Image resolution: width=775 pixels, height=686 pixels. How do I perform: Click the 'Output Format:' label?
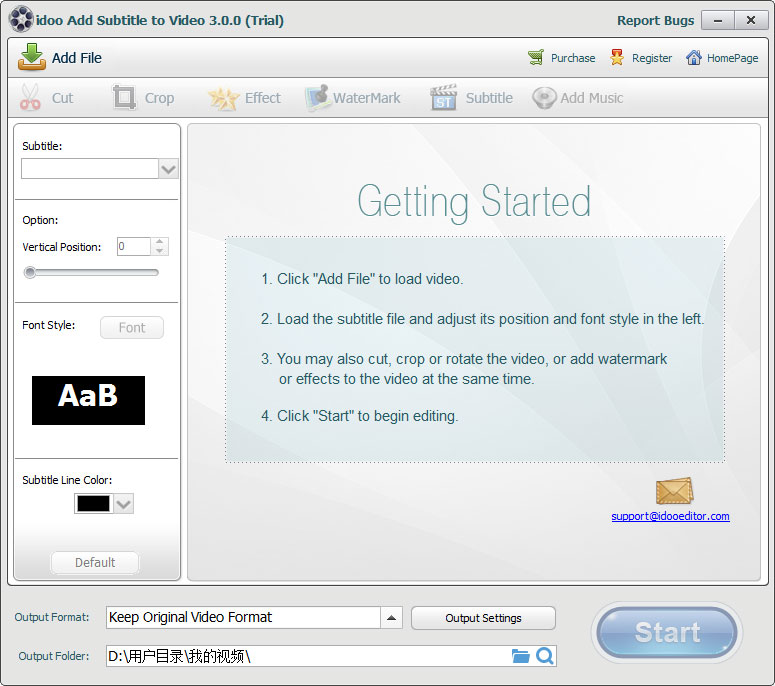(x=52, y=617)
